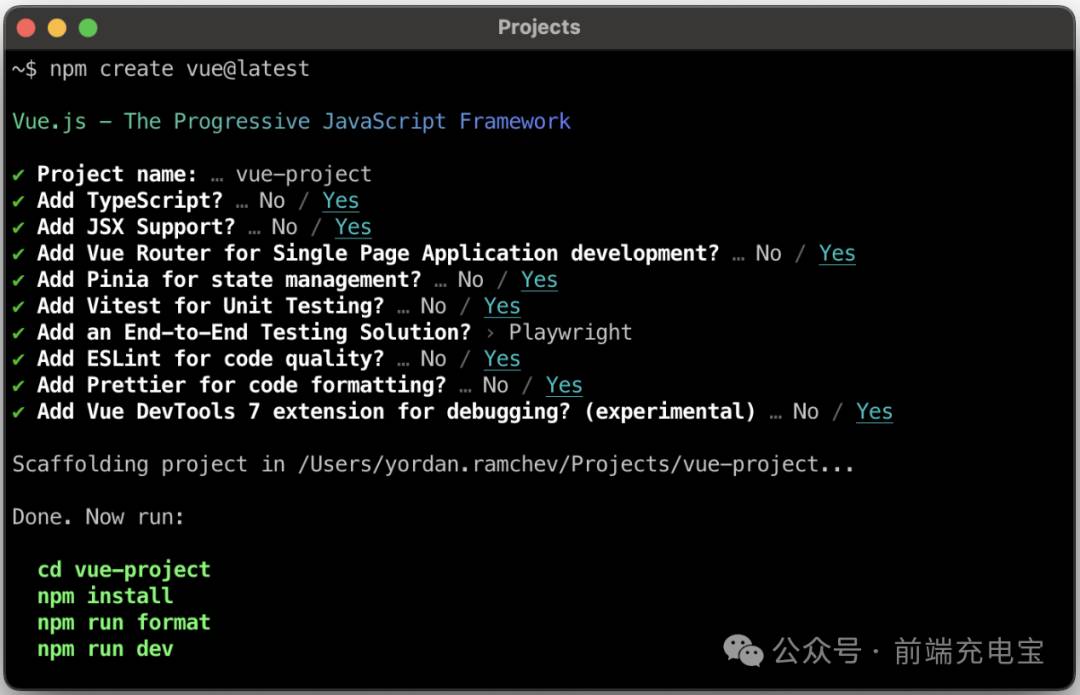Click the 'Add JSX Support?' question text
The width and height of the screenshot is (1080, 695).
click(x=136, y=227)
